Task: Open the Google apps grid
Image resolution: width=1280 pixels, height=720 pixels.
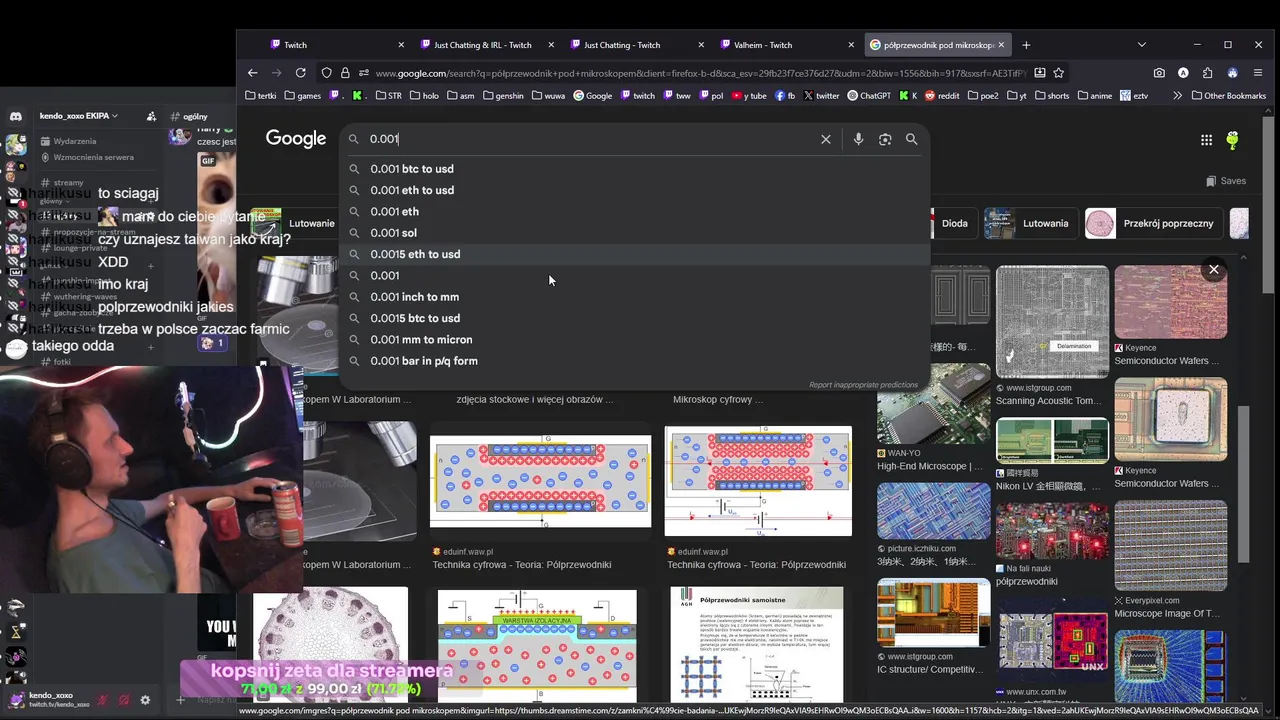Action: [1206, 140]
